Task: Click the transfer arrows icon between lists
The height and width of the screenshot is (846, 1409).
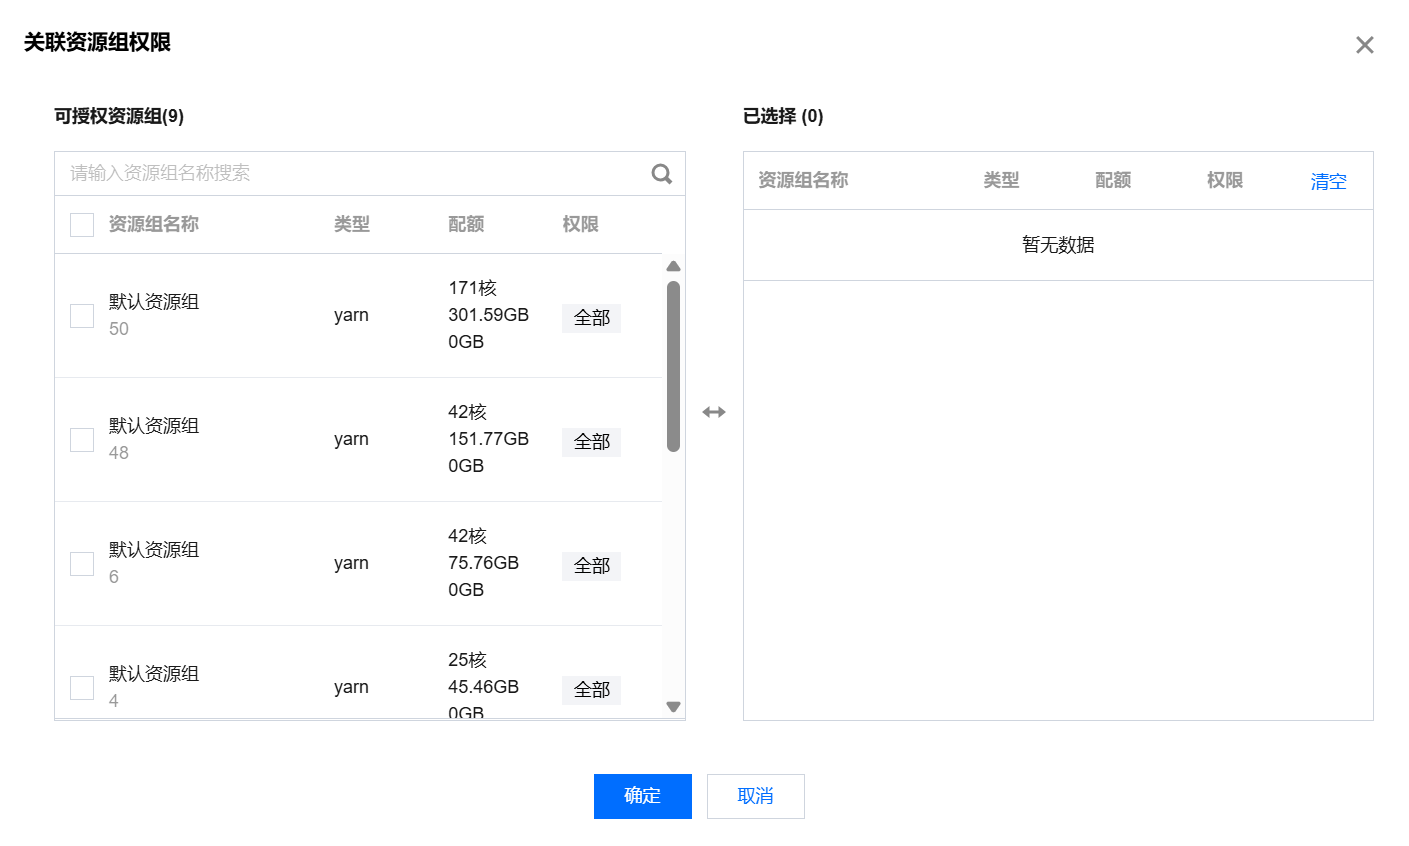Action: click(714, 412)
